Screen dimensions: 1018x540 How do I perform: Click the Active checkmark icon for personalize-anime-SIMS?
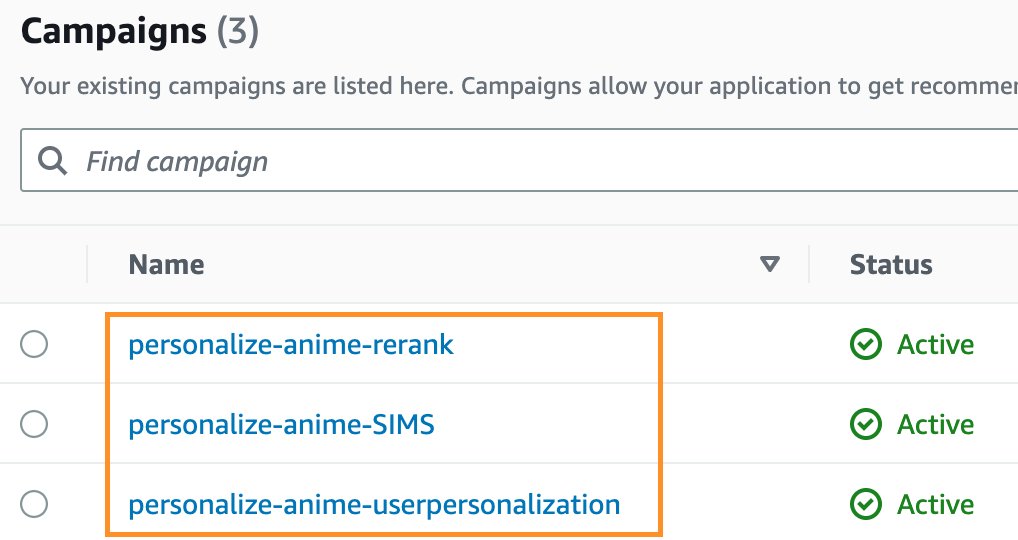[865, 424]
